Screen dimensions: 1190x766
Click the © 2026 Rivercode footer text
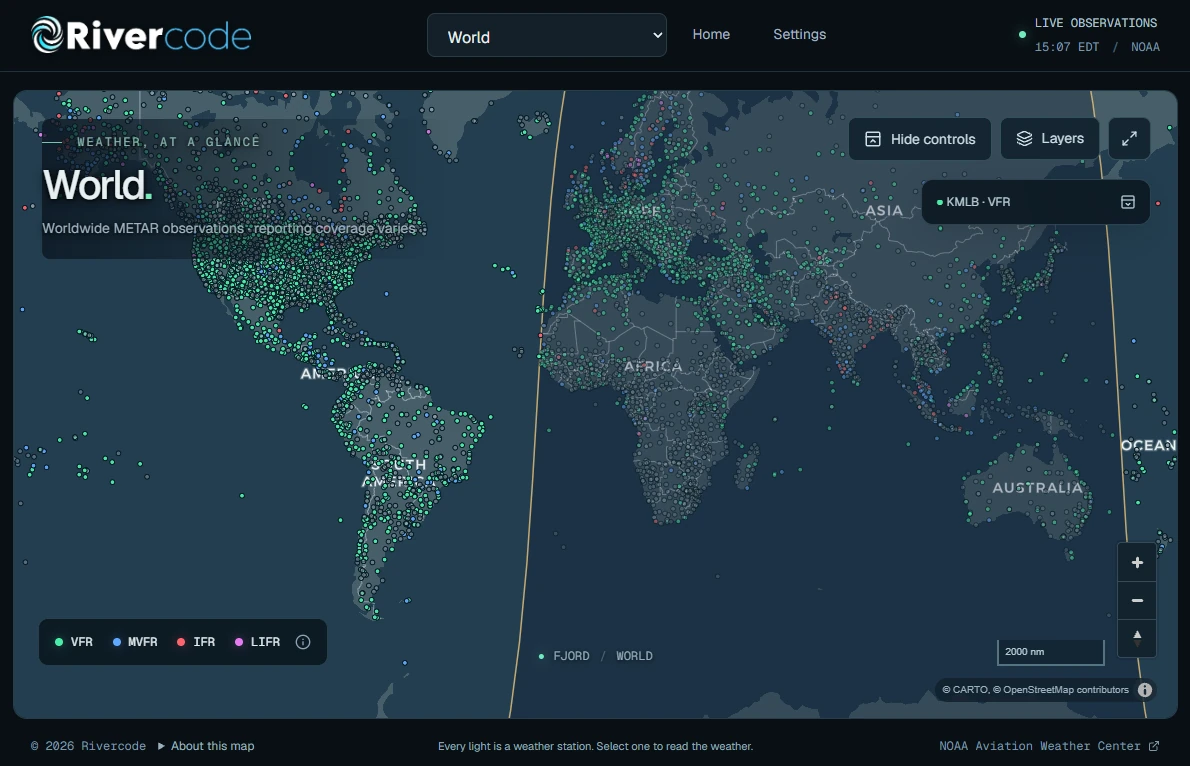pos(88,746)
